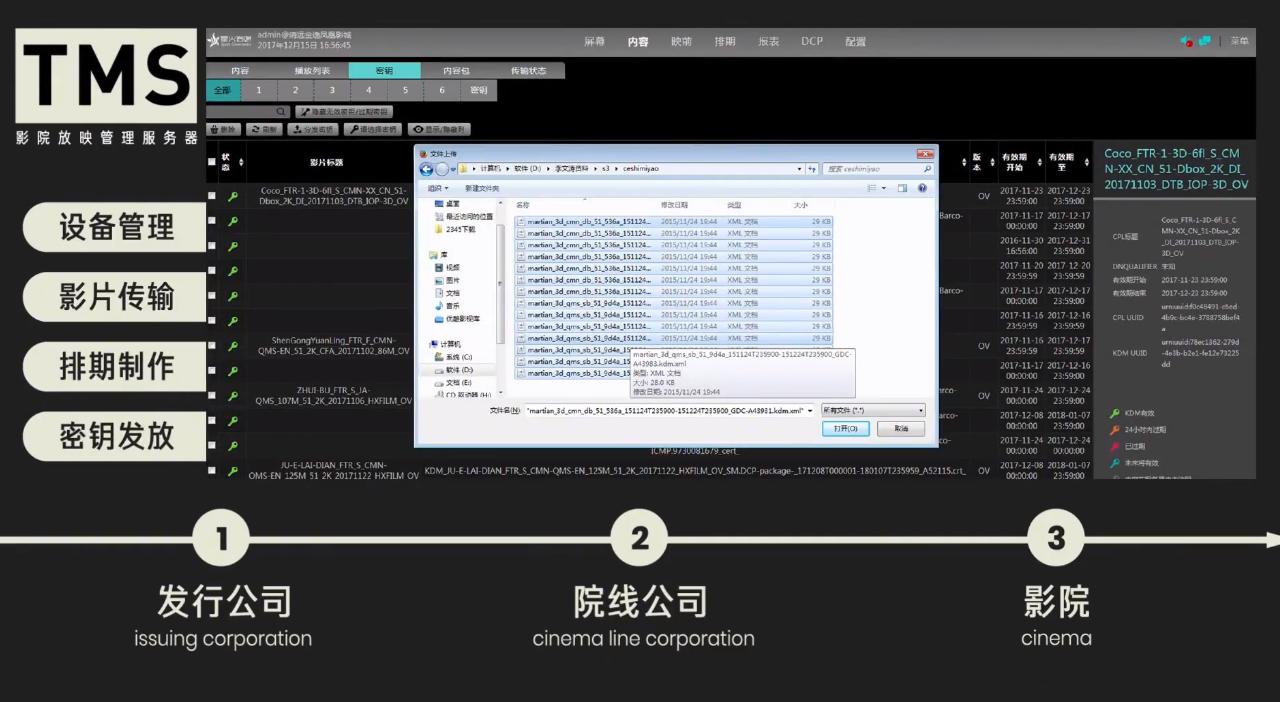Toggle 隐藏无效密钥/过期密钥 filter

point(345,111)
